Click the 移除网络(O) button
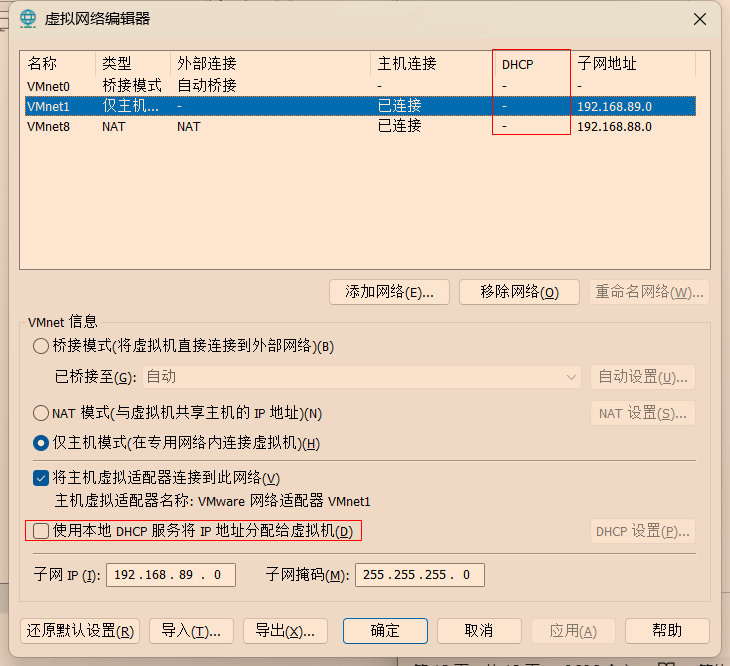Screen dimensions: 730x666 pyautogui.click(x=519, y=292)
